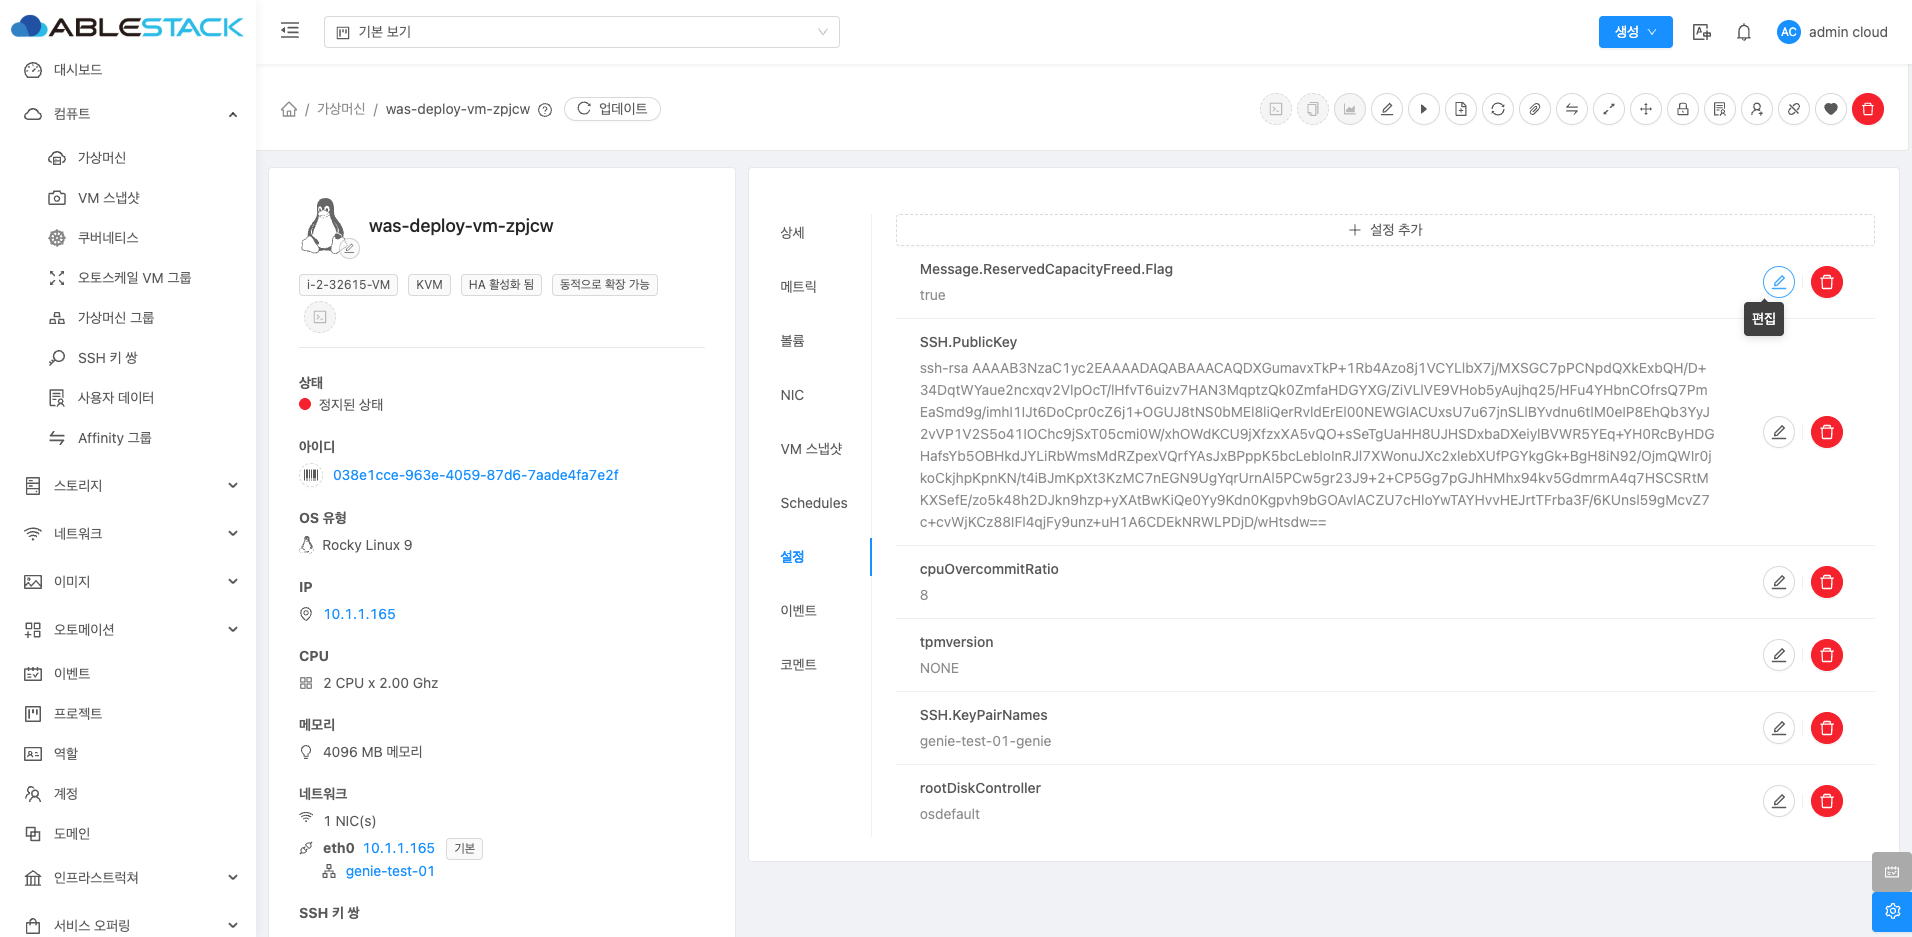This screenshot has width=1912, height=937.
Task: Open the 기본 보기 view dropdown
Action: tap(581, 32)
